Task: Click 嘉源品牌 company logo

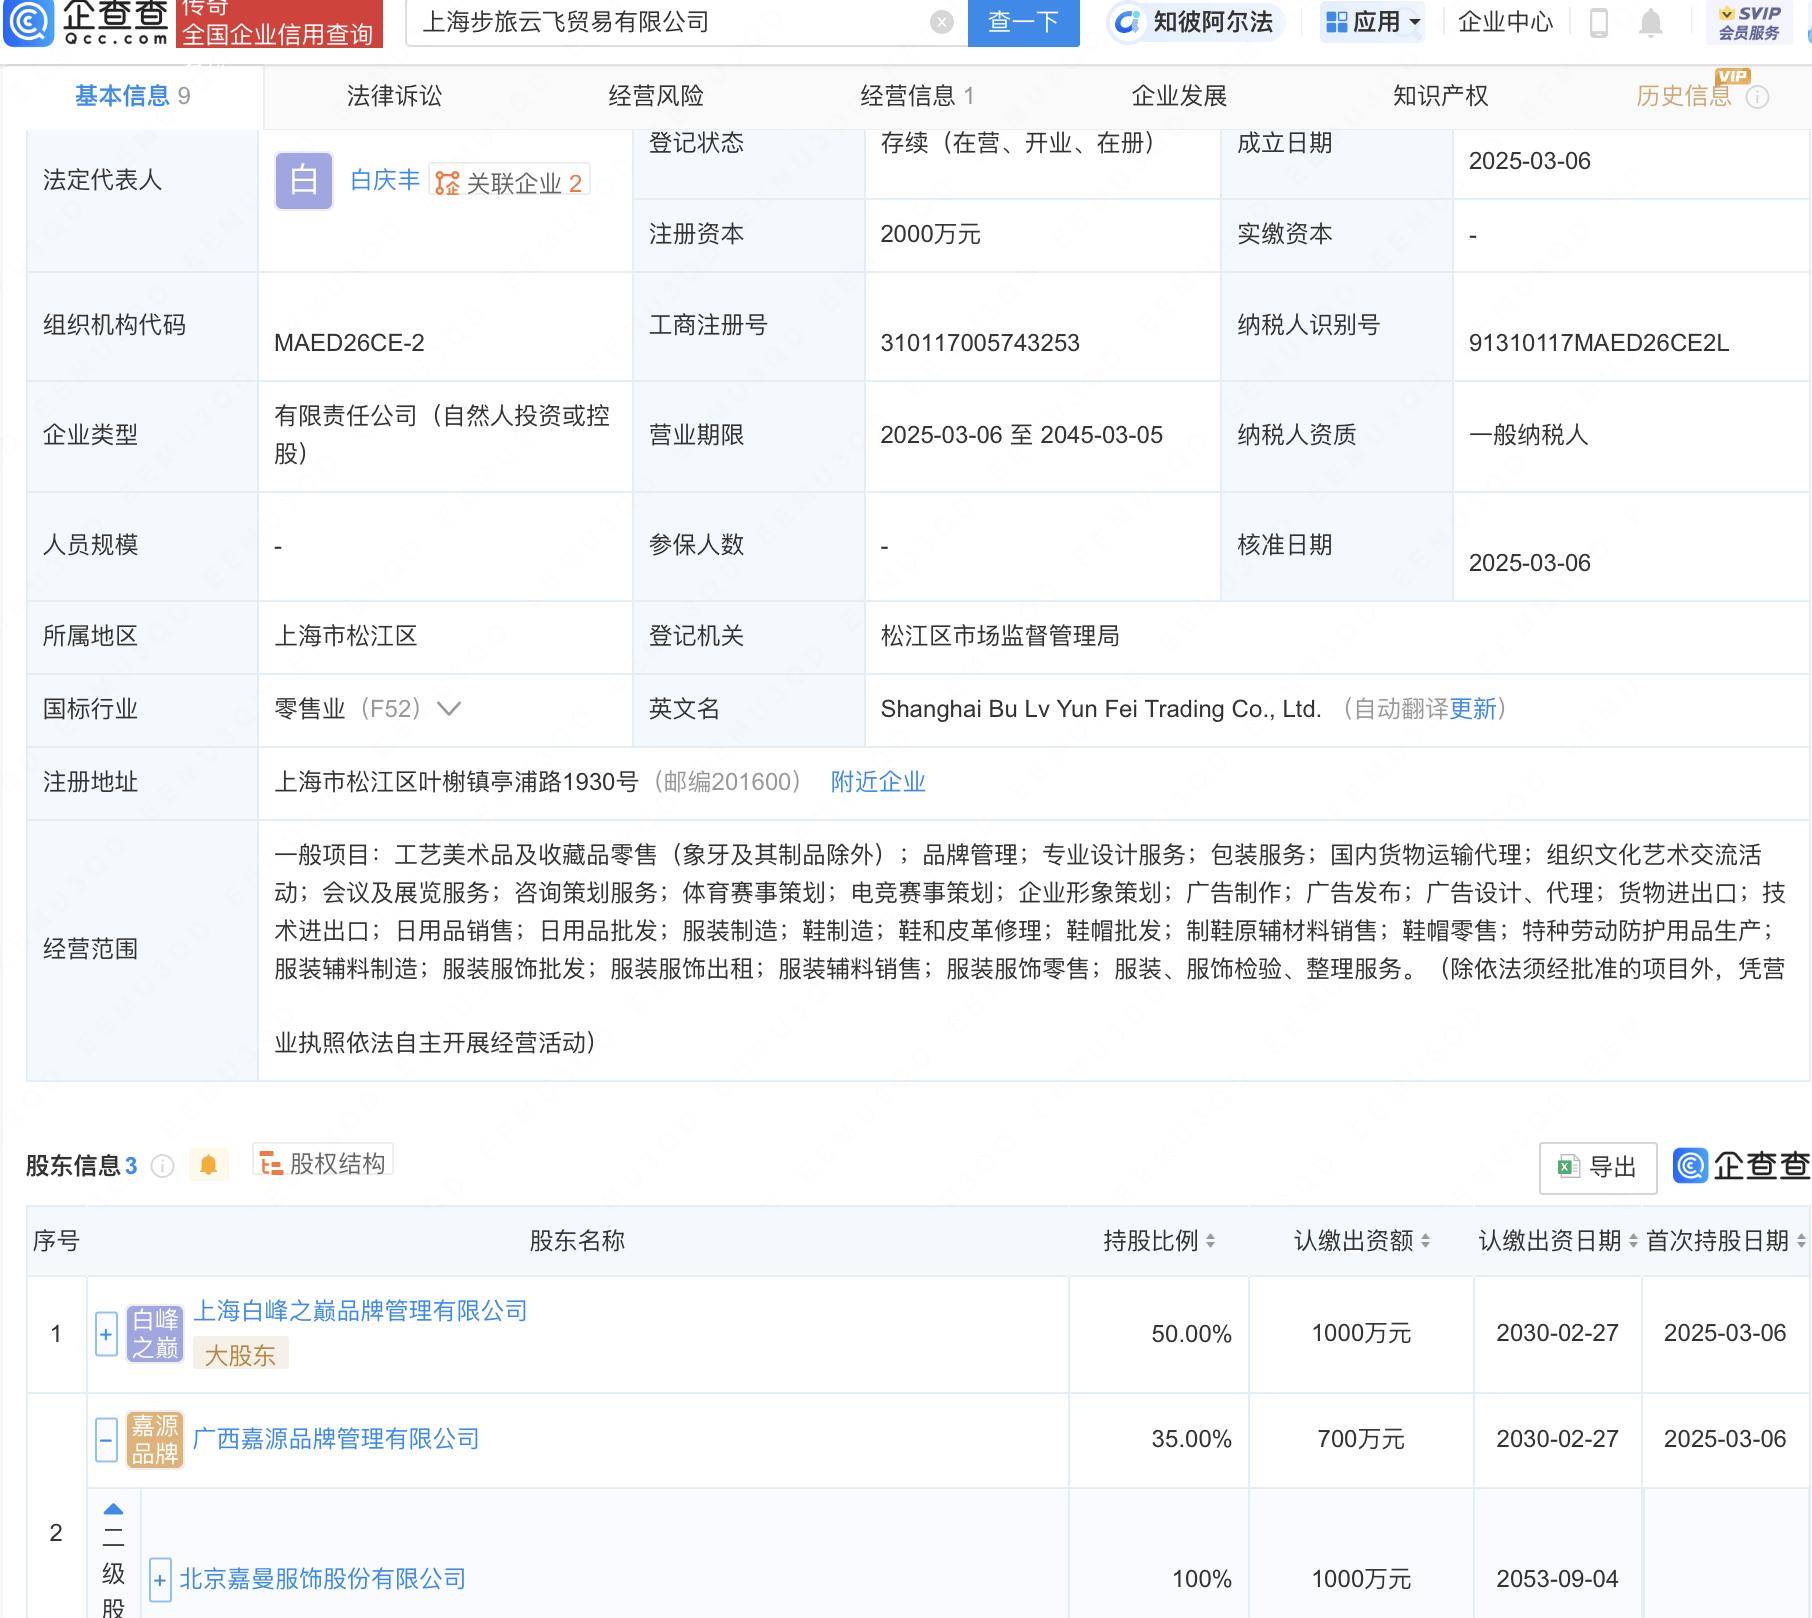Action: click(155, 1440)
